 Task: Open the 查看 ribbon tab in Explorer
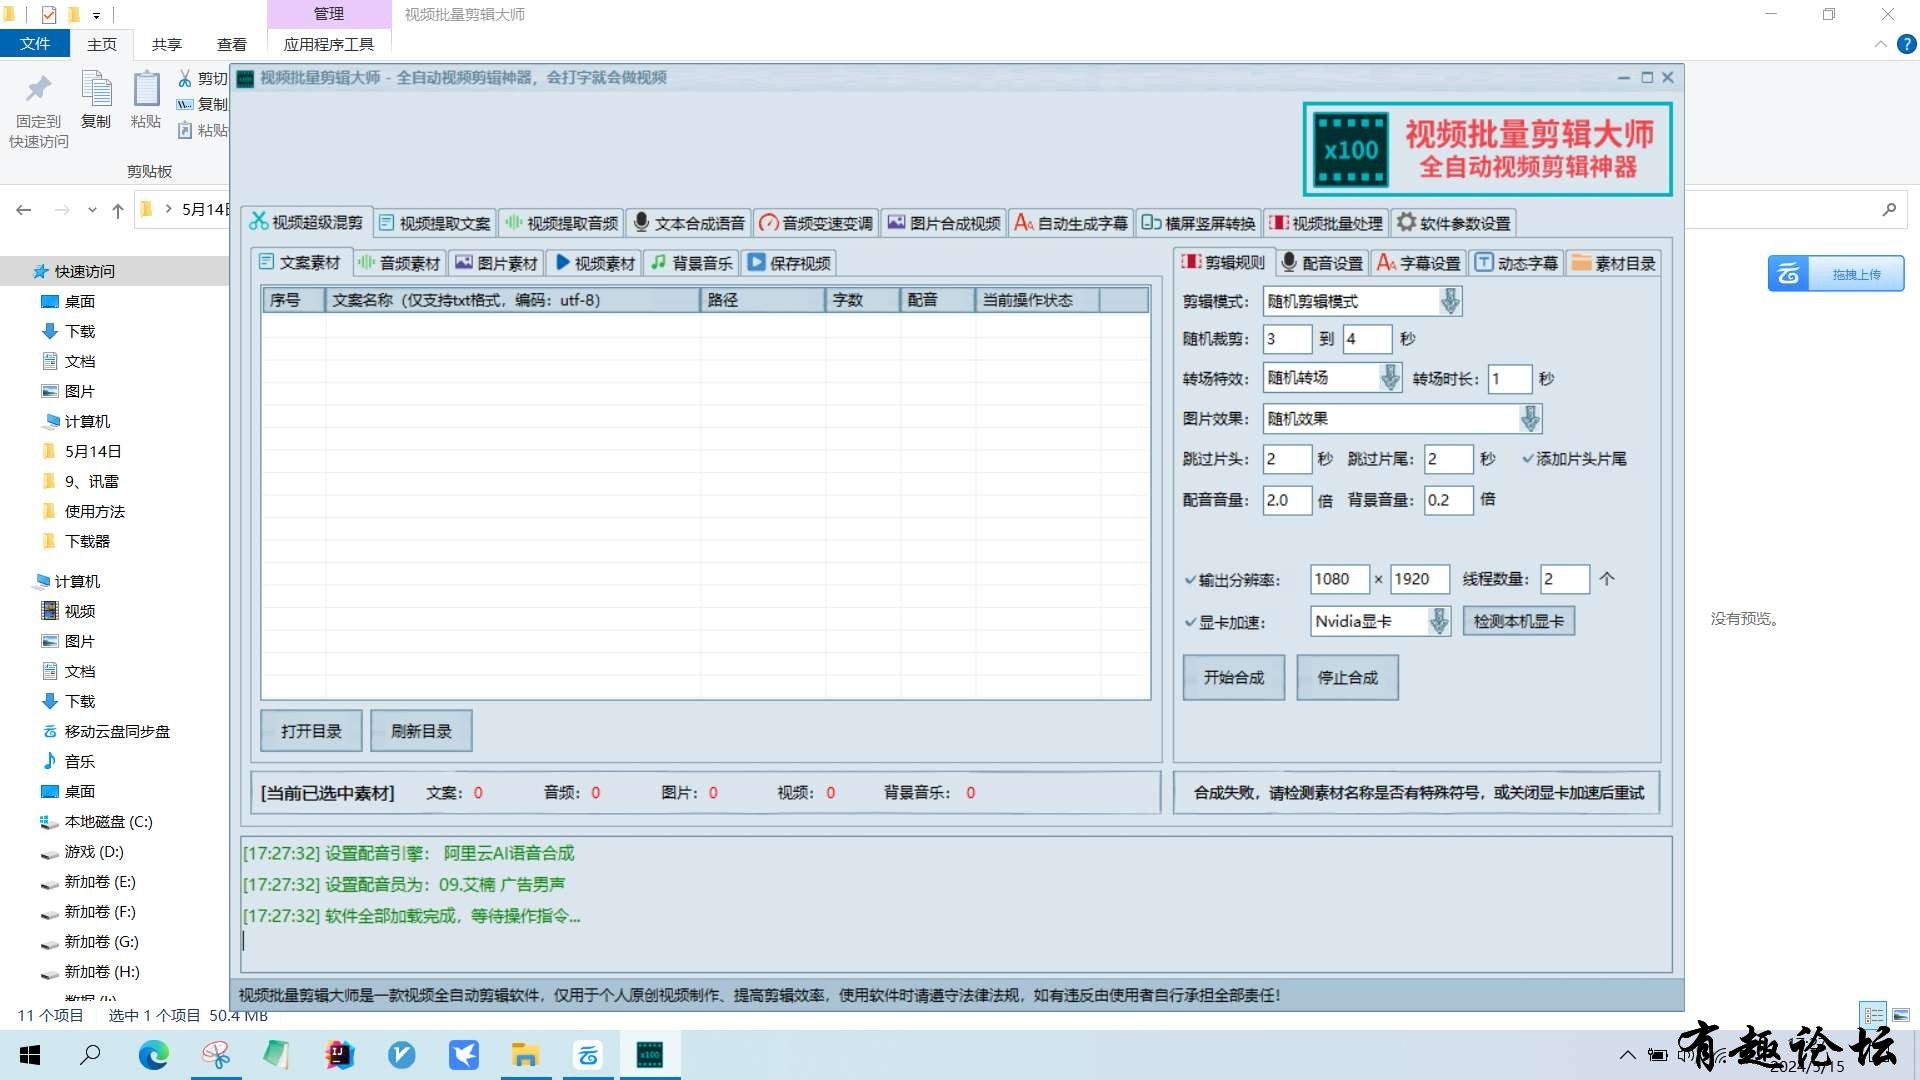pyautogui.click(x=231, y=44)
